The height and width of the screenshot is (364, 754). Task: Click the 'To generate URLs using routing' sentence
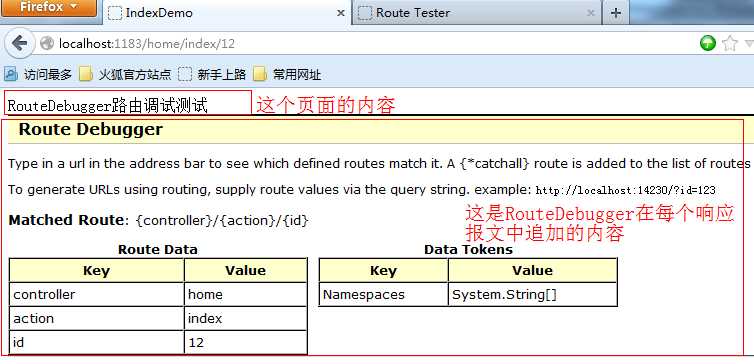(x=238, y=189)
